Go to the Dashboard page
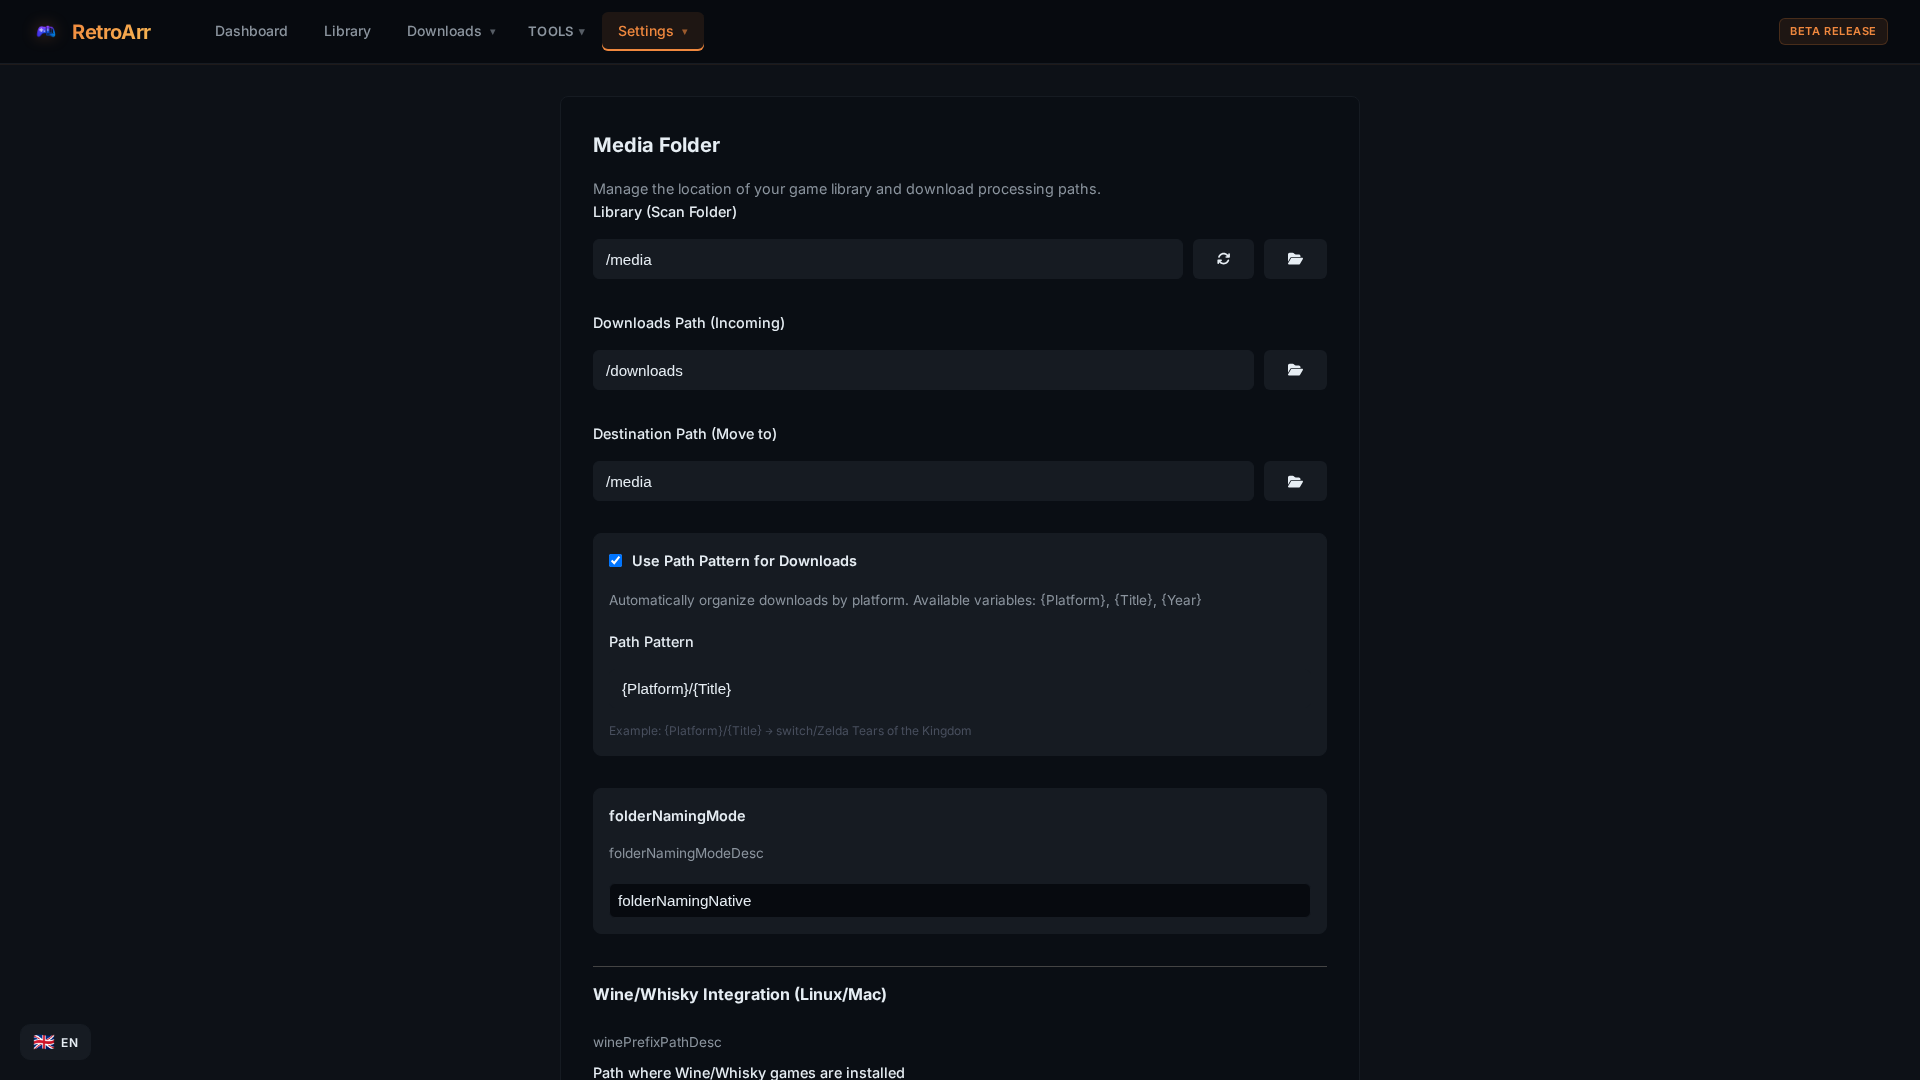 click(251, 31)
